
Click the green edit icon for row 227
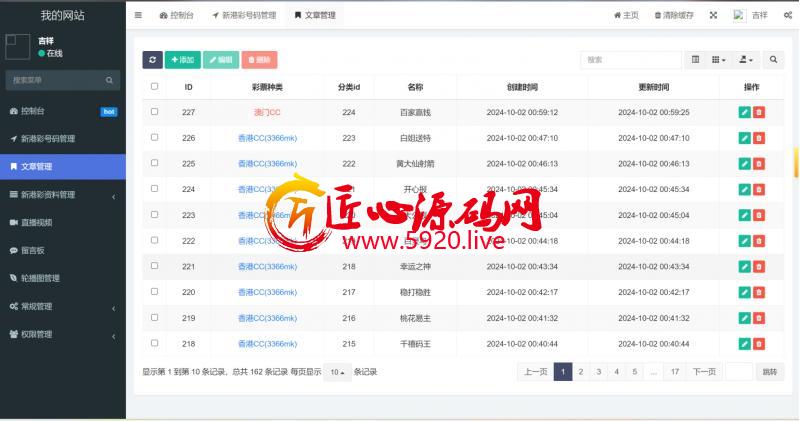744,113
